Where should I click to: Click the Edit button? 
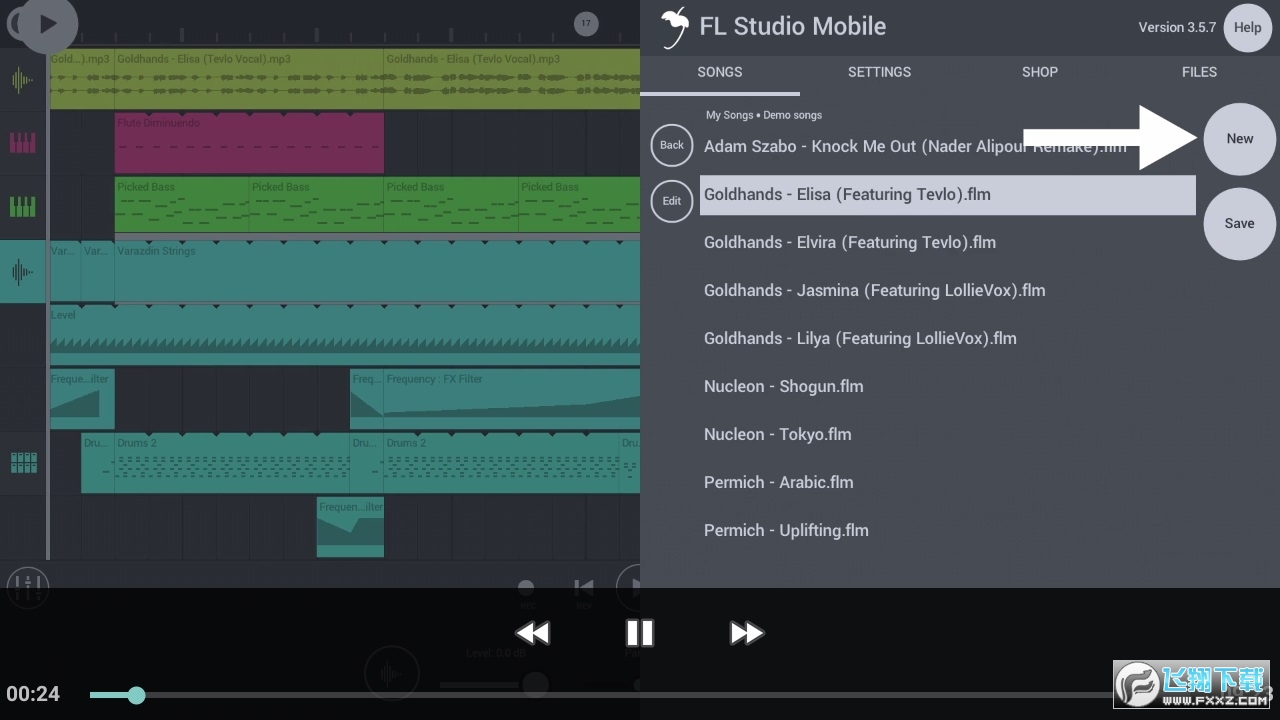[x=672, y=201]
